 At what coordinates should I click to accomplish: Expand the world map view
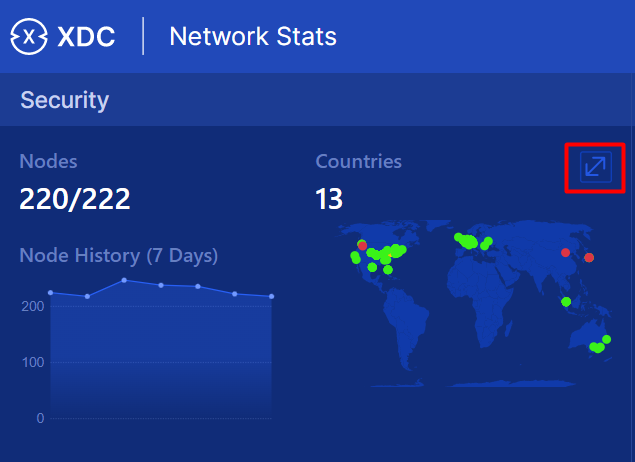click(x=595, y=167)
